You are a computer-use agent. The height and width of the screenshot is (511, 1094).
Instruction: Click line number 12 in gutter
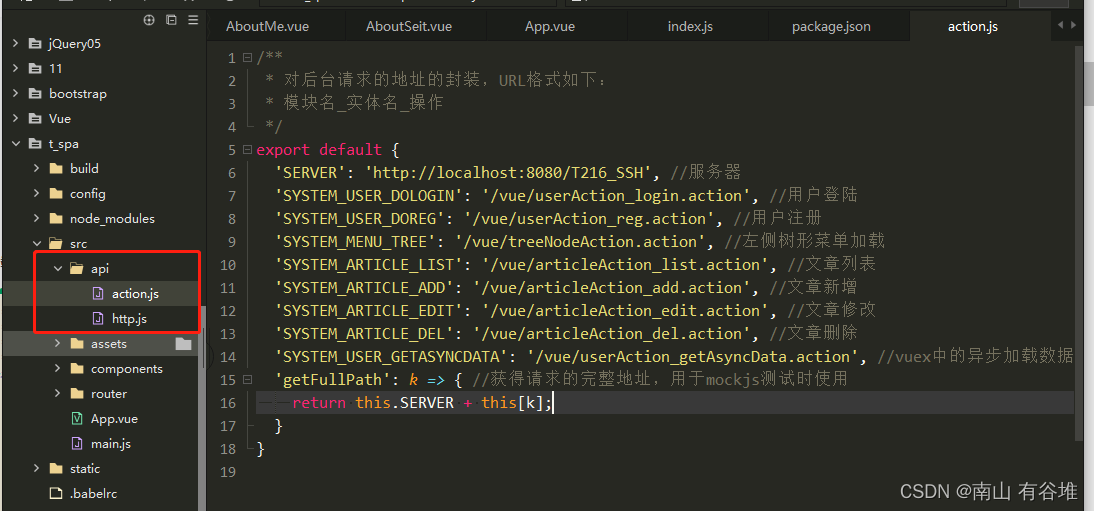227,311
